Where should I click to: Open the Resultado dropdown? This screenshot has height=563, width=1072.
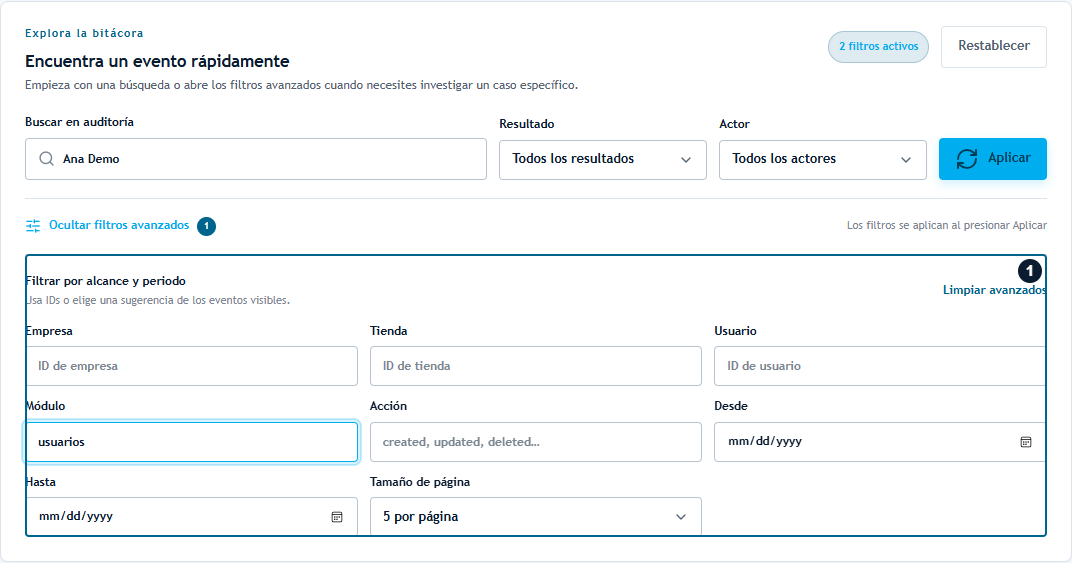(x=602, y=160)
